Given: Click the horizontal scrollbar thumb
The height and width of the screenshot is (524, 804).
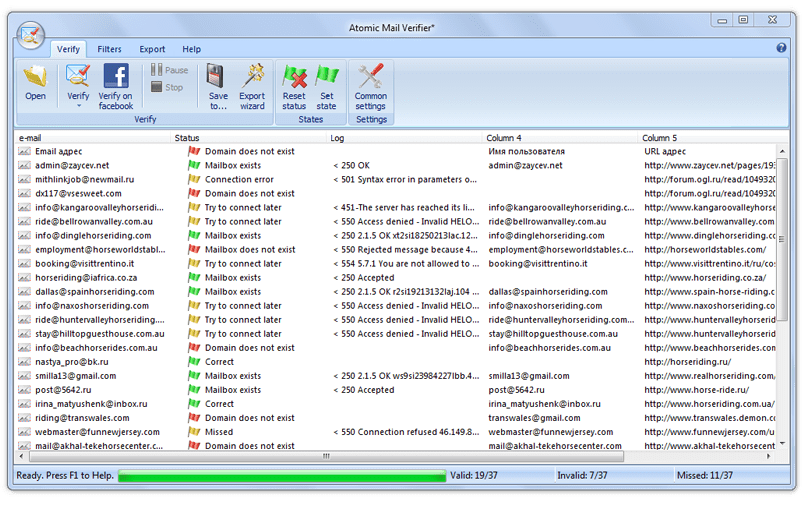Looking at the screenshot, I should [x=327, y=456].
